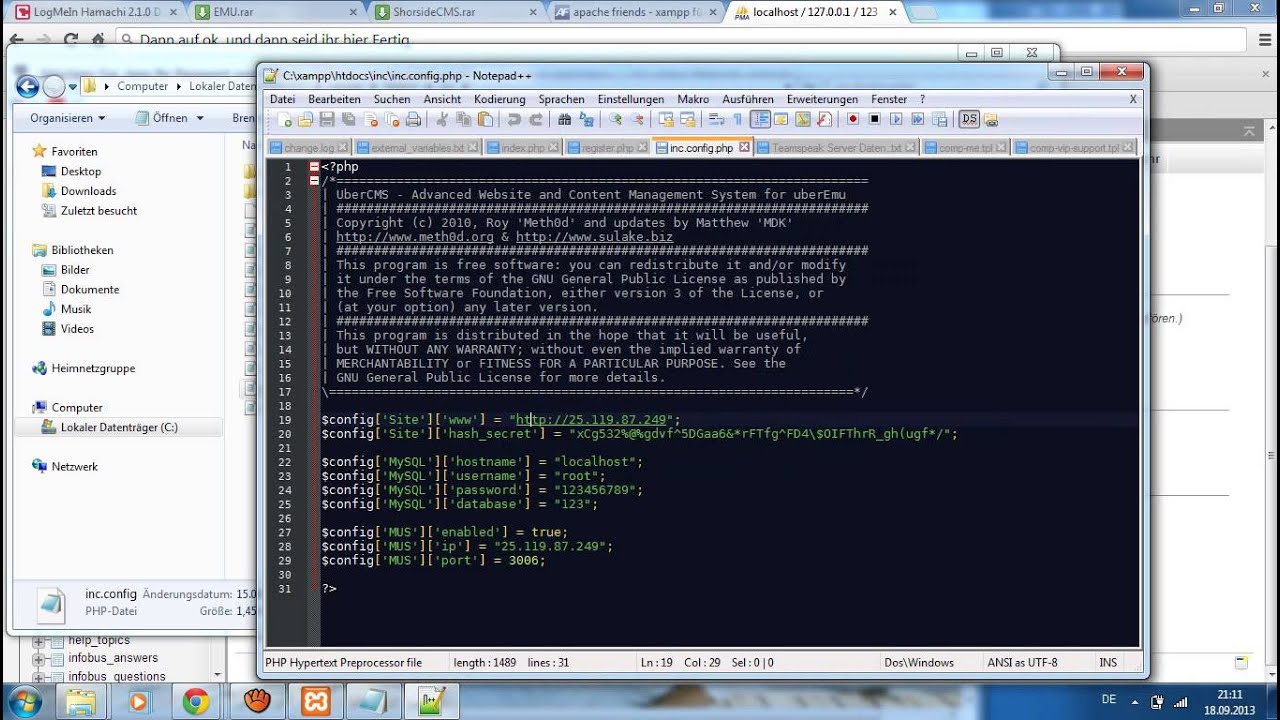The image size is (1280, 720).
Task: Click the http://www.sulake.biz link
Action: coord(594,237)
